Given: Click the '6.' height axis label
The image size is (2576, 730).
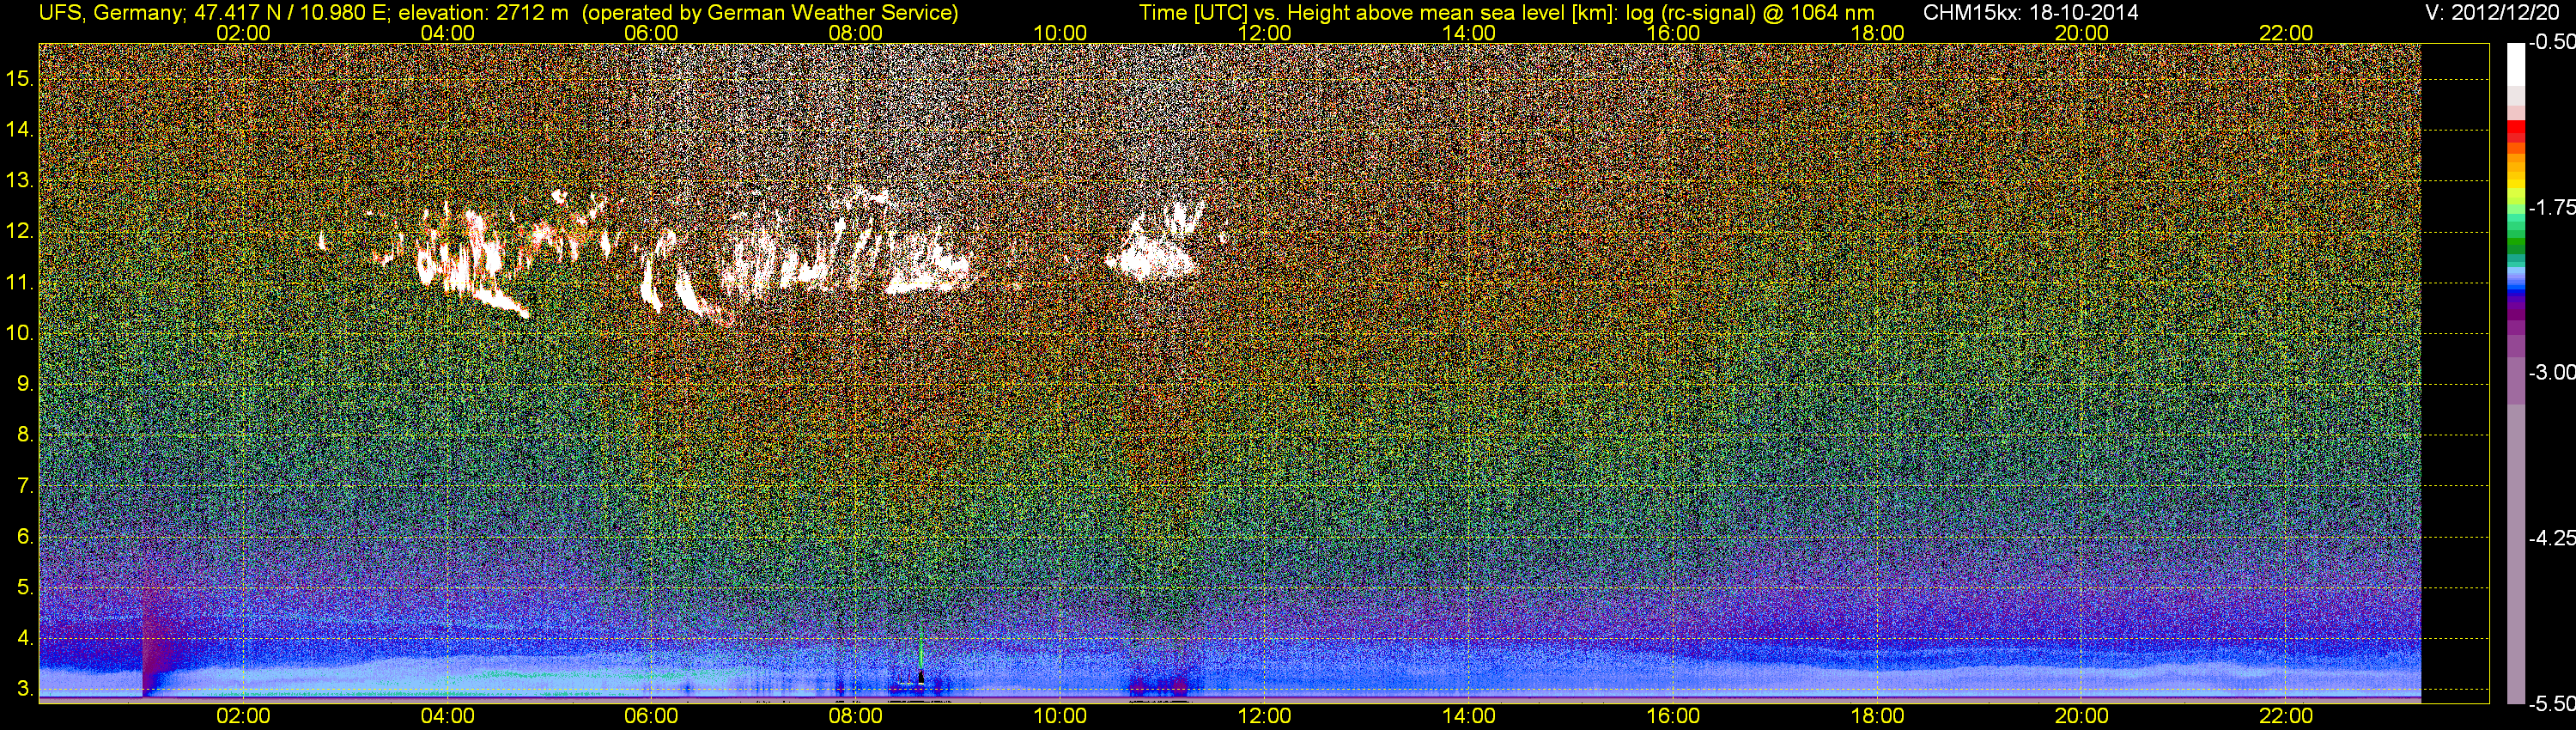Looking at the screenshot, I should click(x=26, y=537).
